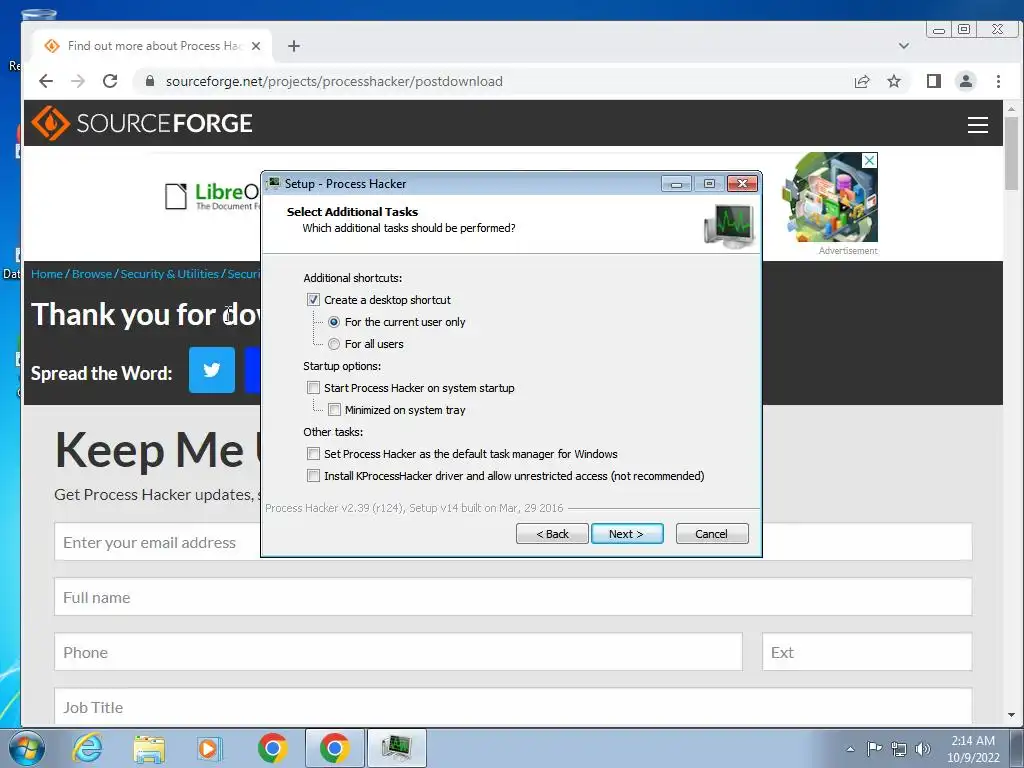Viewport: 1024px width, 768px height.
Task: Click the Job Title field
Action: point(513,707)
